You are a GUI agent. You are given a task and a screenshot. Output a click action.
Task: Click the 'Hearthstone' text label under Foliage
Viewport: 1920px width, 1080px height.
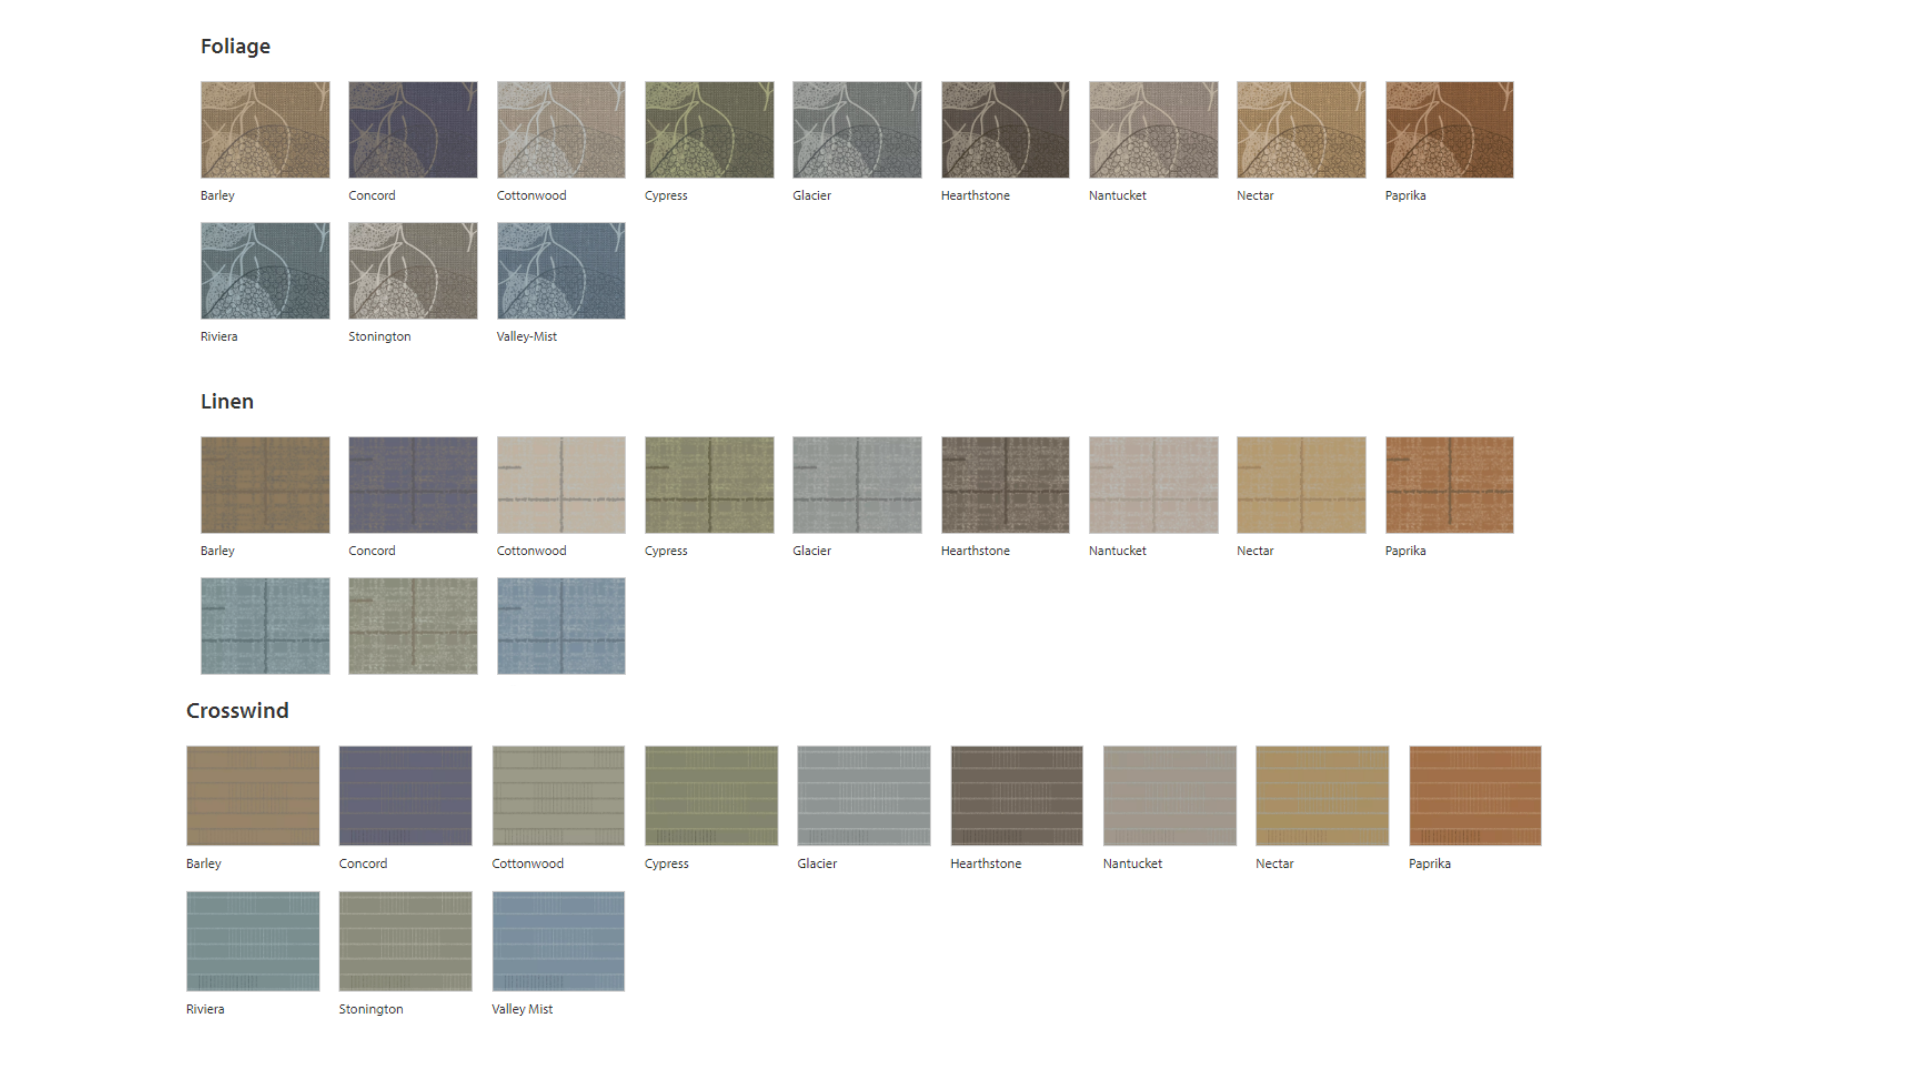pos(975,196)
